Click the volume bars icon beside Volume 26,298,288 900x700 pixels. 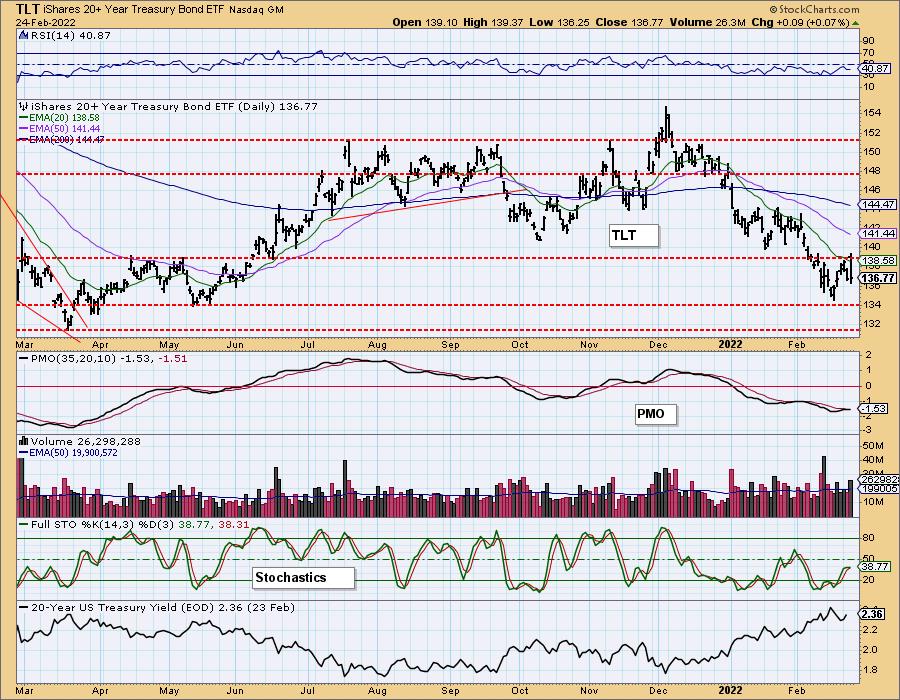23,441
